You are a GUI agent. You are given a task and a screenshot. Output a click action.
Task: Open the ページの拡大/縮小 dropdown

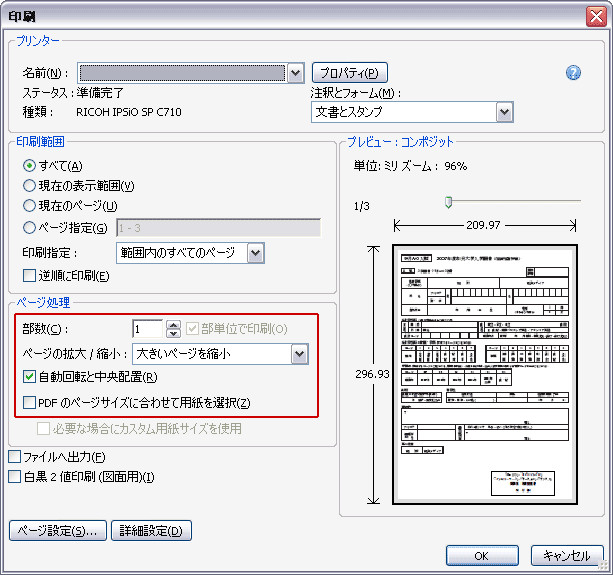(x=299, y=353)
